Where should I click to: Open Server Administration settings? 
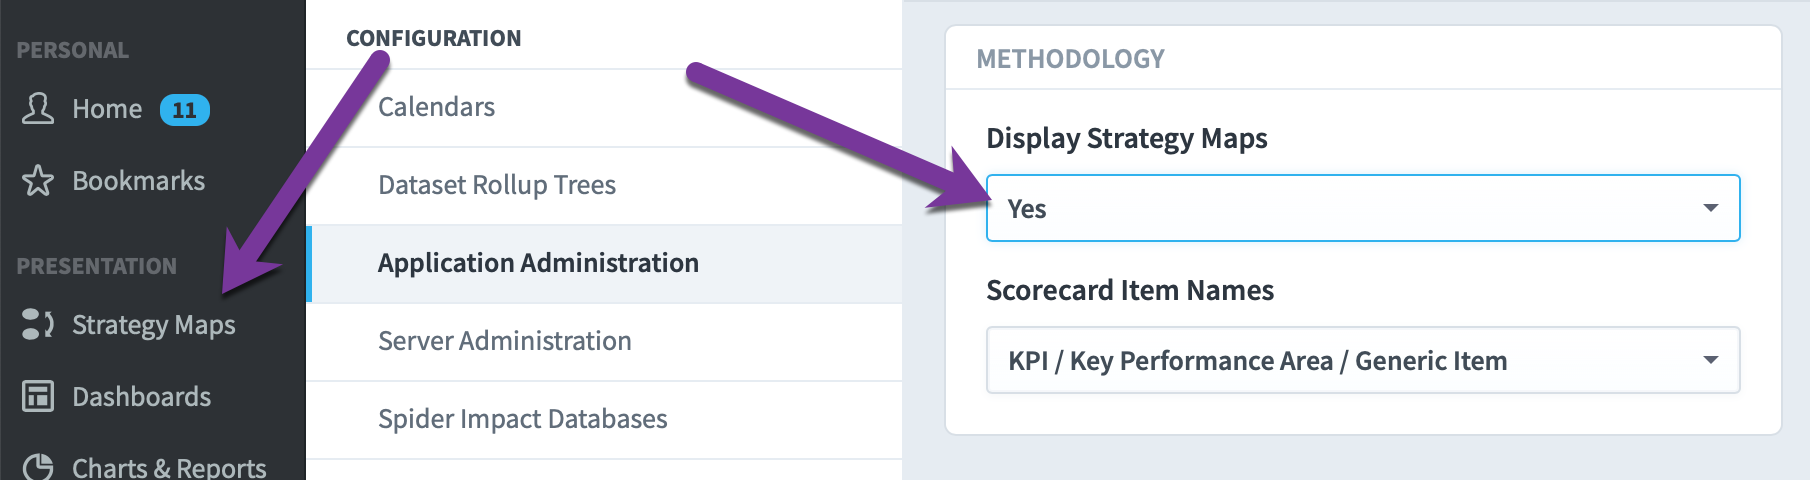point(604,341)
